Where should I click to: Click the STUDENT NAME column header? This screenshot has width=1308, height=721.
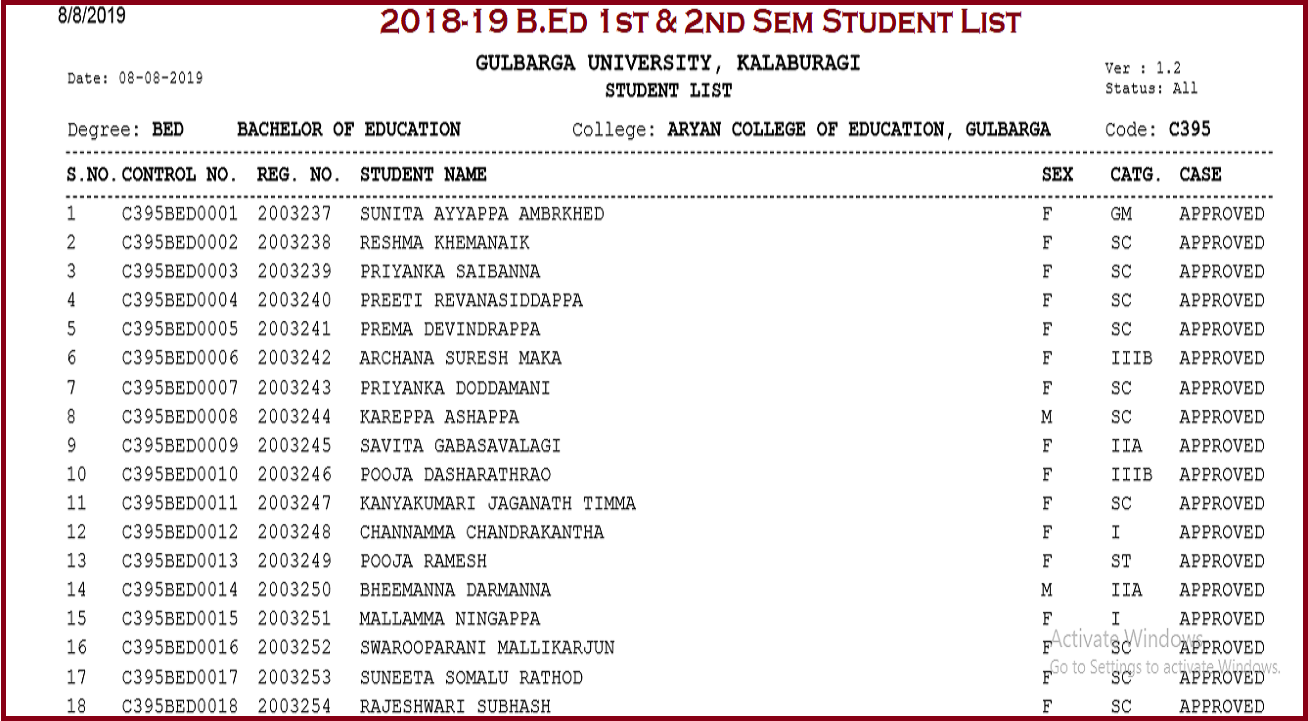[x=423, y=175]
